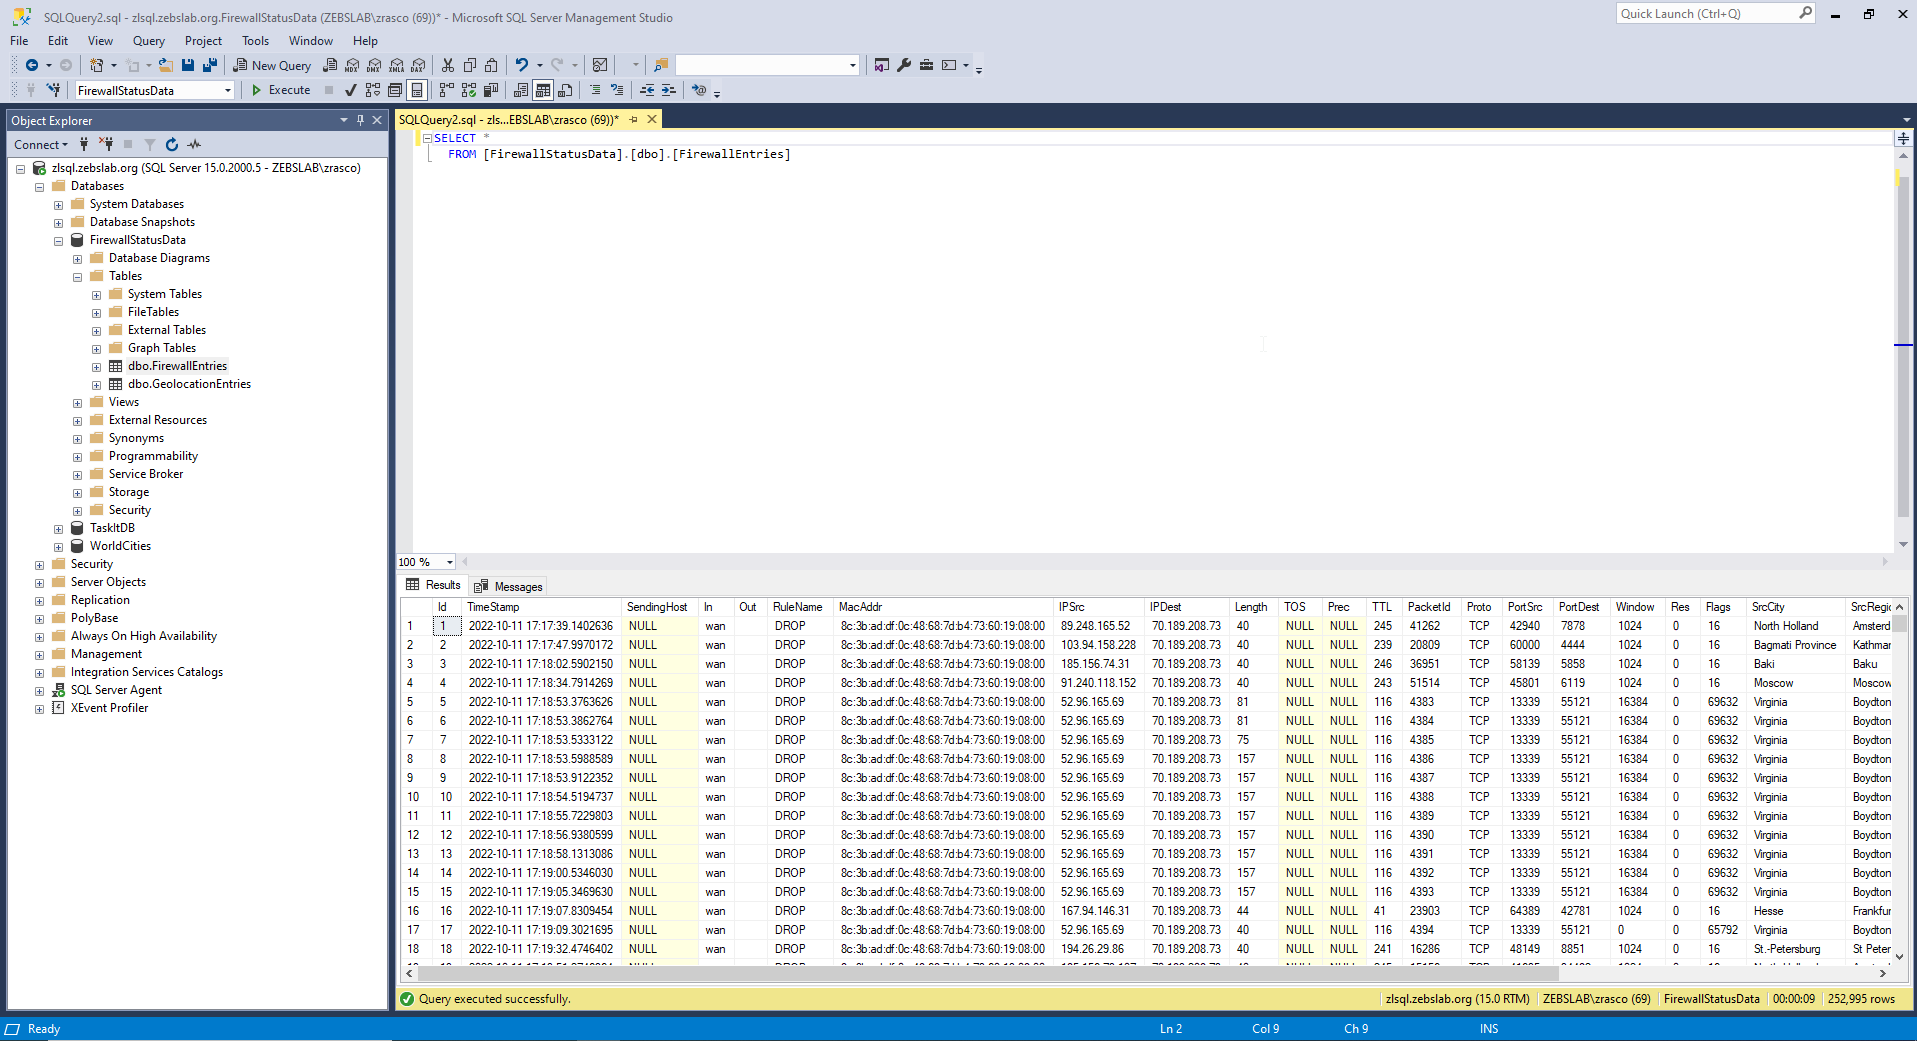The image size is (1917, 1041).
Task: Switch output to Results to File
Action: pyautogui.click(x=565, y=90)
